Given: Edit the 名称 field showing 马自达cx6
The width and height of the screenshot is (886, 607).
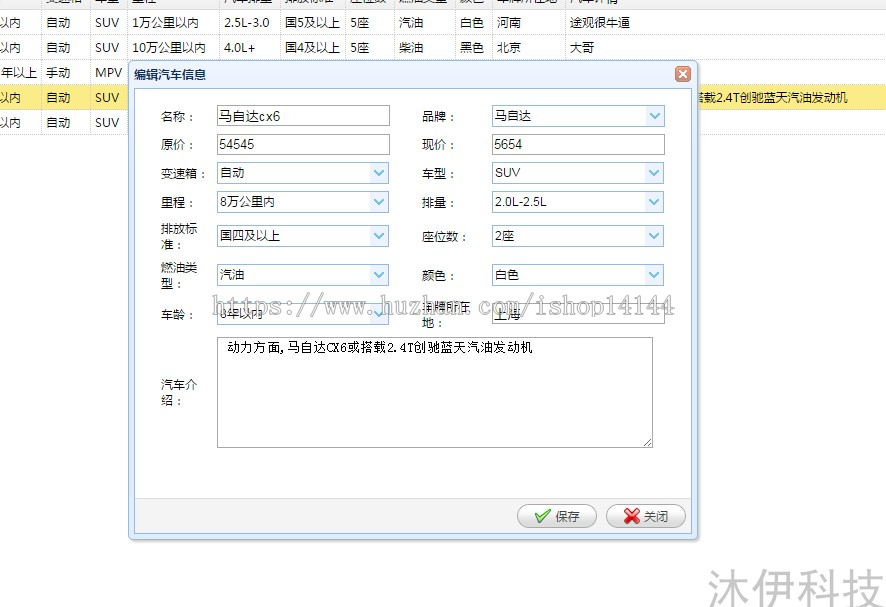Looking at the screenshot, I should 303,116.
